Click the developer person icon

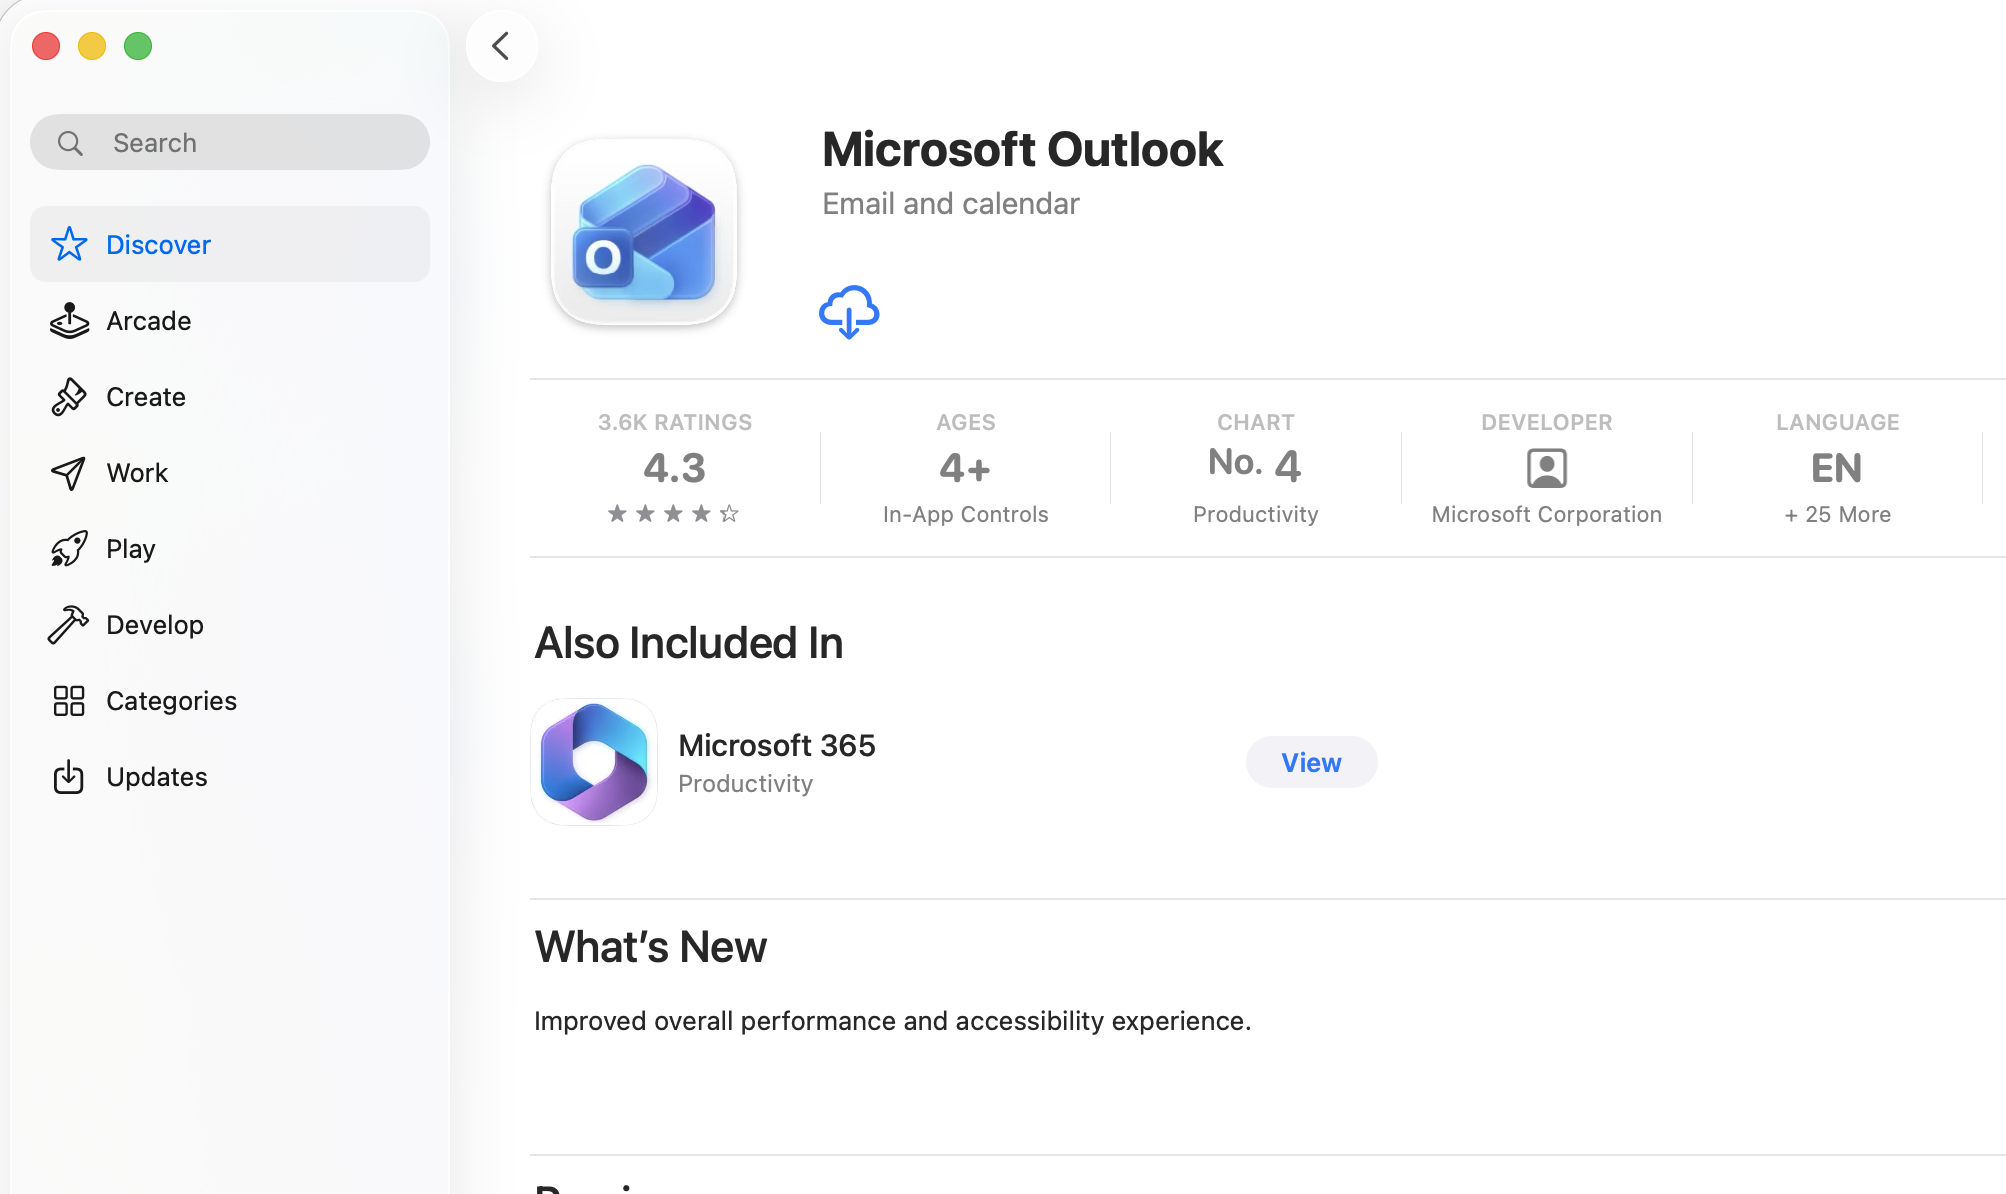[x=1546, y=468]
